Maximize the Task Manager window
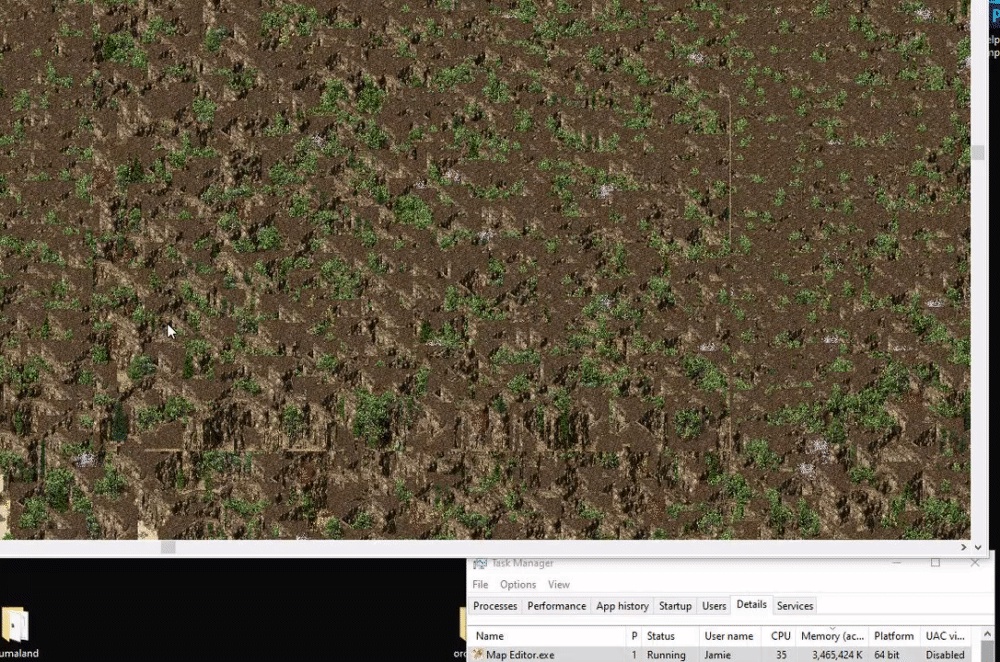The width and height of the screenshot is (1000, 662). [935, 563]
